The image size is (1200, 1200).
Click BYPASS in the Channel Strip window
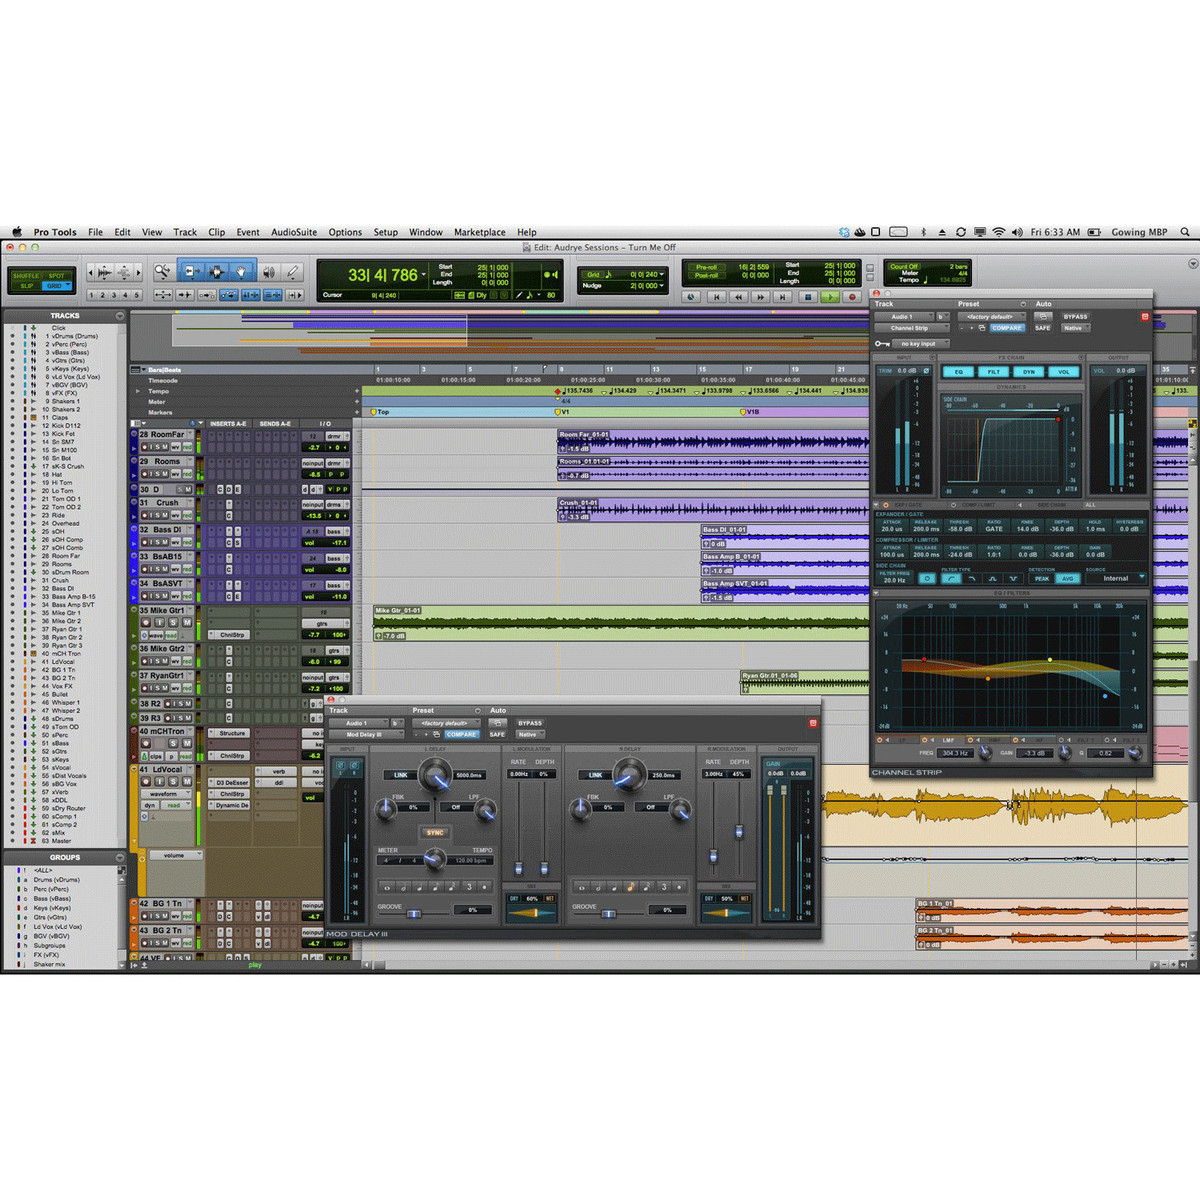pyautogui.click(x=1076, y=317)
